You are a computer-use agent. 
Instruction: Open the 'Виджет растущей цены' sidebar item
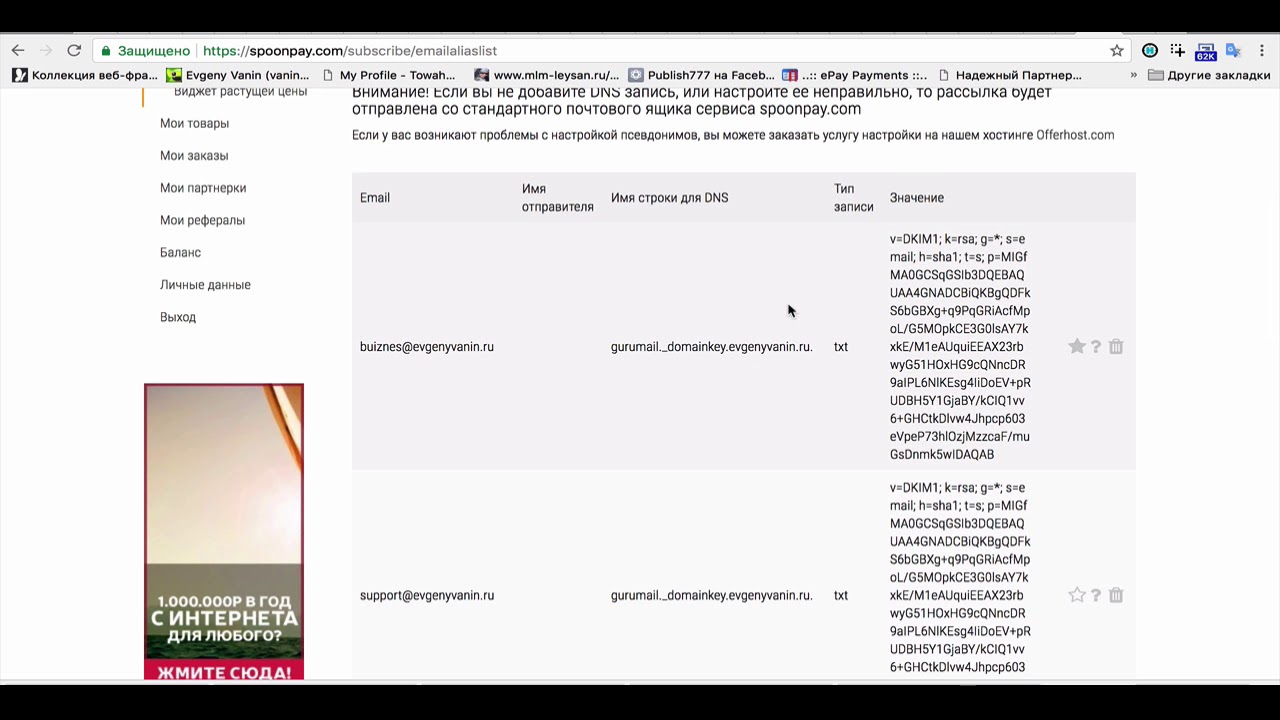point(240,92)
